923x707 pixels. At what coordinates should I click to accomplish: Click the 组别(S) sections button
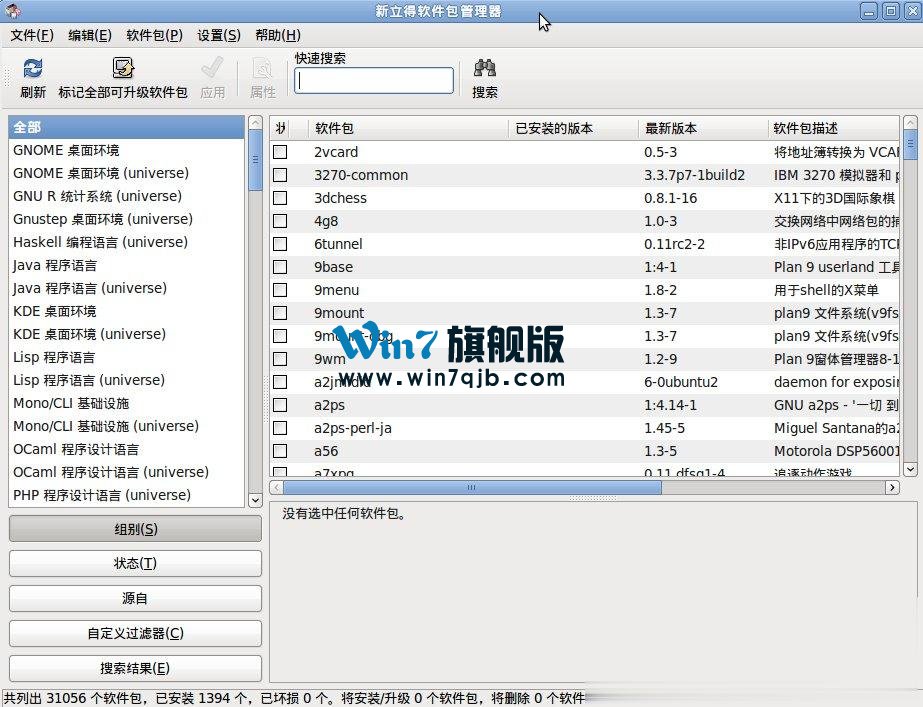coord(135,529)
